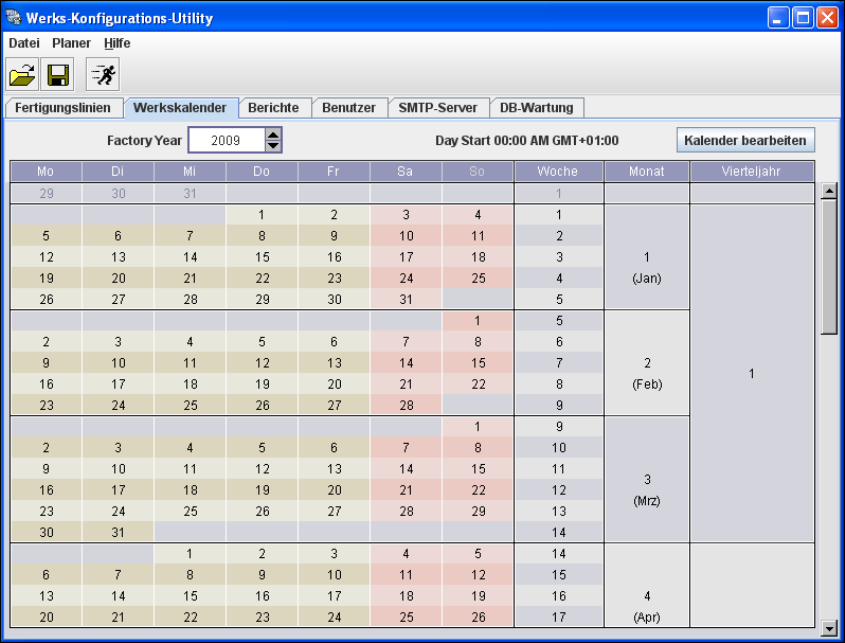This screenshot has width=845, height=643.
Task: Open the SMTP-Server tab
Action: [x=438, y=108]
